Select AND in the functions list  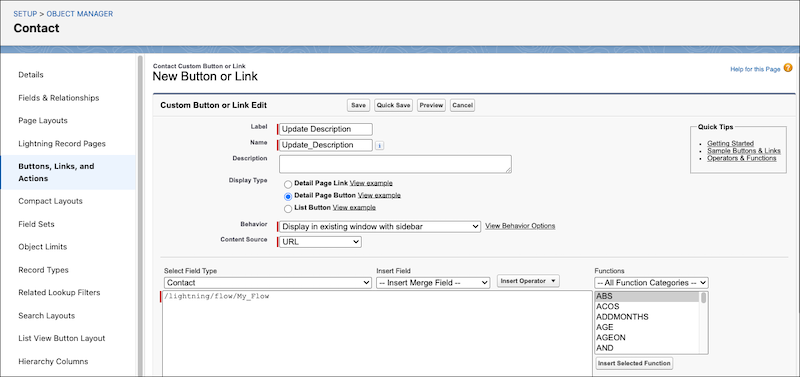click(647, 348)
